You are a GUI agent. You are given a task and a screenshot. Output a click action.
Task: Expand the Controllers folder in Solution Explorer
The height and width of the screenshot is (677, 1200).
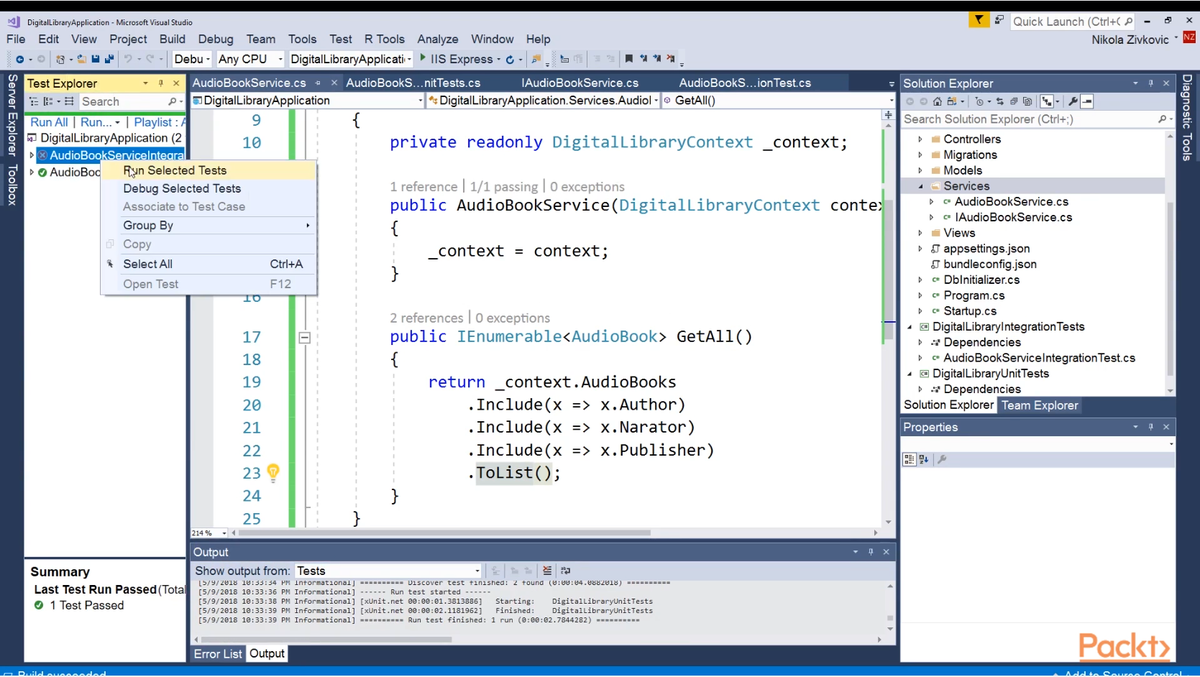point(921,139)
